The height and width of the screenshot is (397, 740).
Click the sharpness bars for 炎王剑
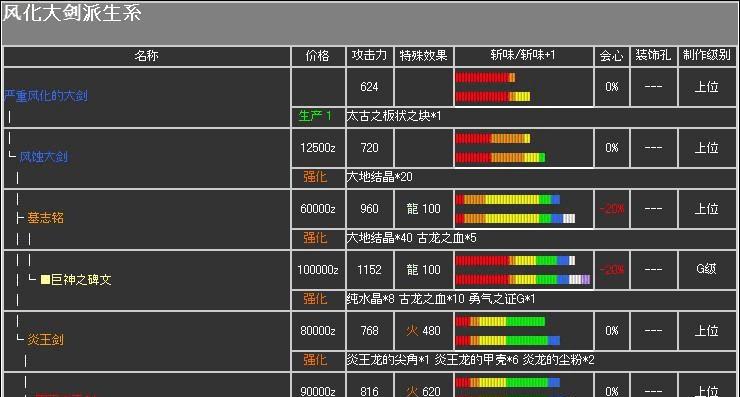tap(508, 330)
